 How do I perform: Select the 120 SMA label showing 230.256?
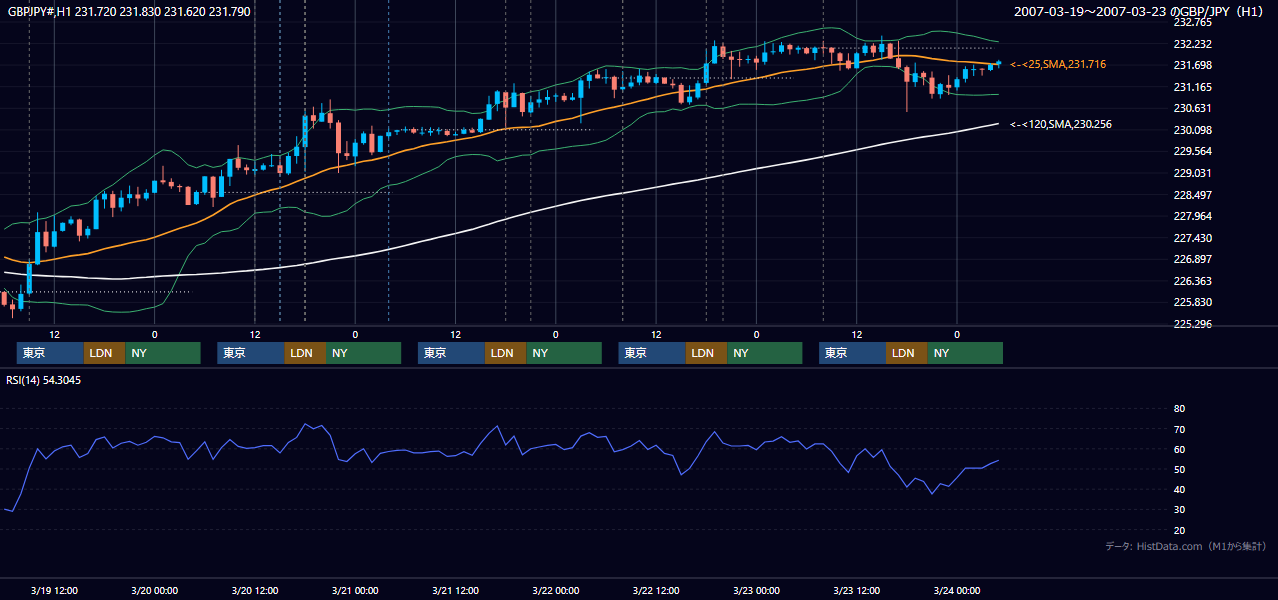click(1061, 124)
